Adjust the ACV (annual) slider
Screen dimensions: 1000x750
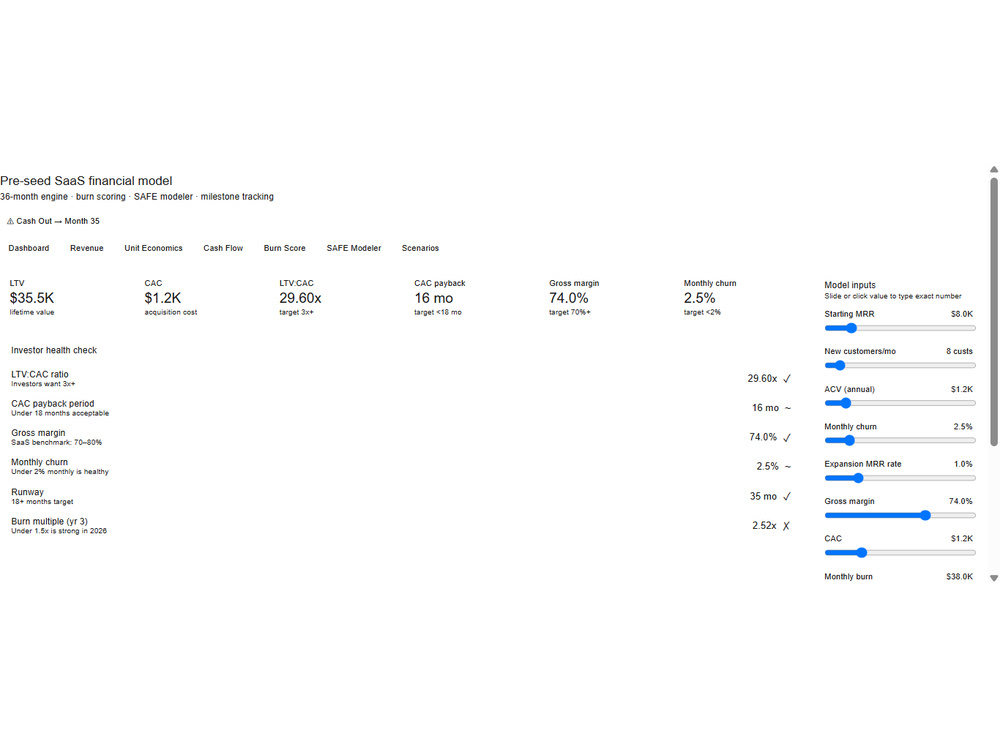[x=900, y=403]
